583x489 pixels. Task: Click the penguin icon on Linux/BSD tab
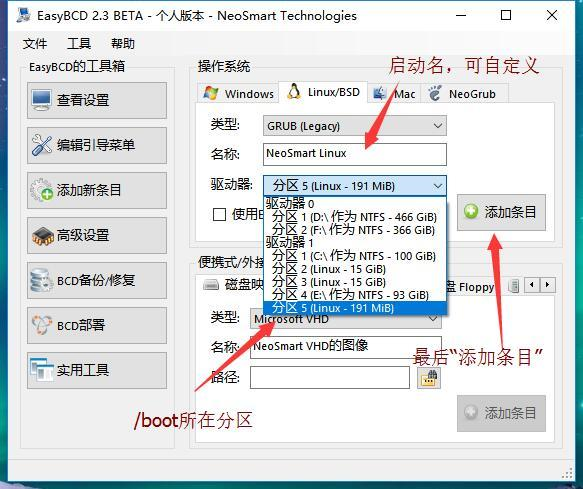[294, 91]
